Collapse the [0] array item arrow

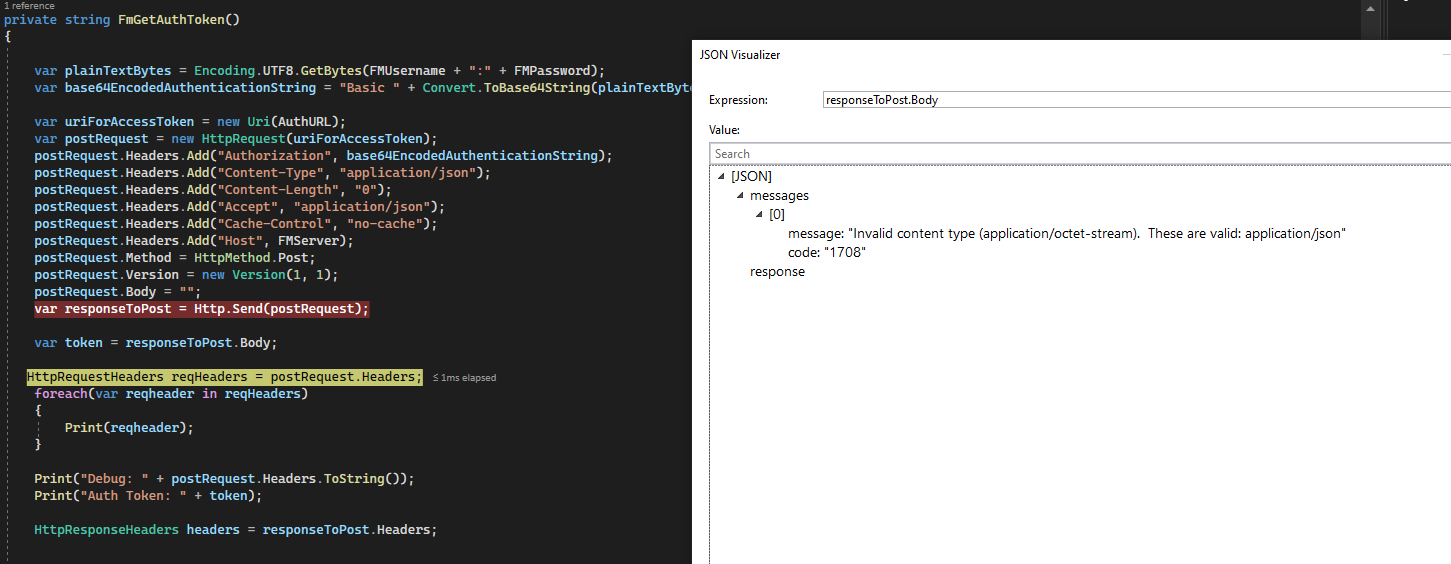coord(760,215)
